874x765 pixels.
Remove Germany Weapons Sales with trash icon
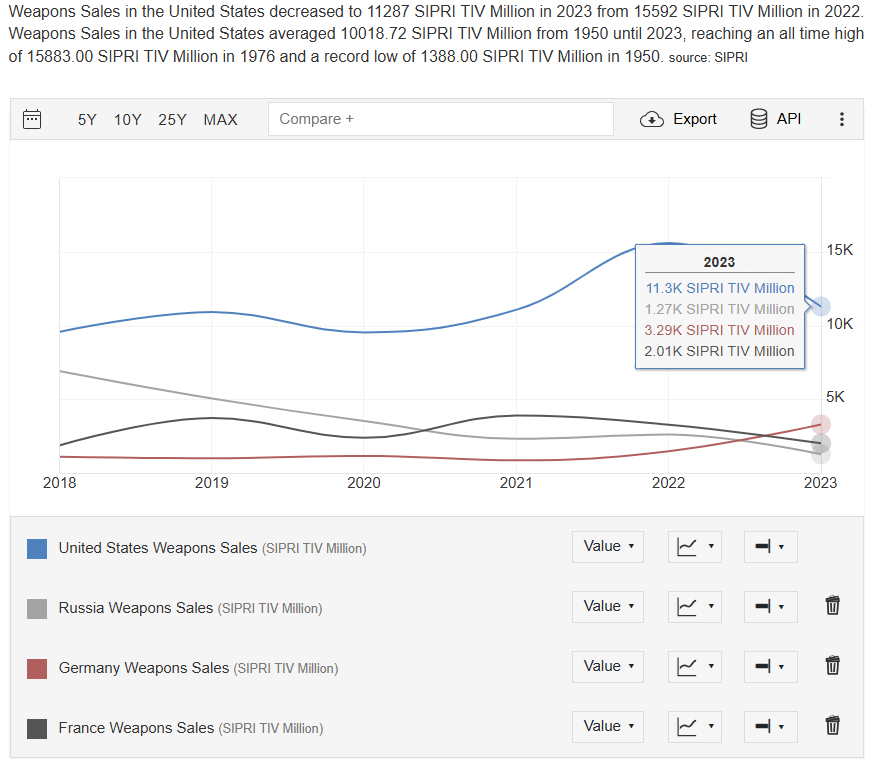click(832, 665)
